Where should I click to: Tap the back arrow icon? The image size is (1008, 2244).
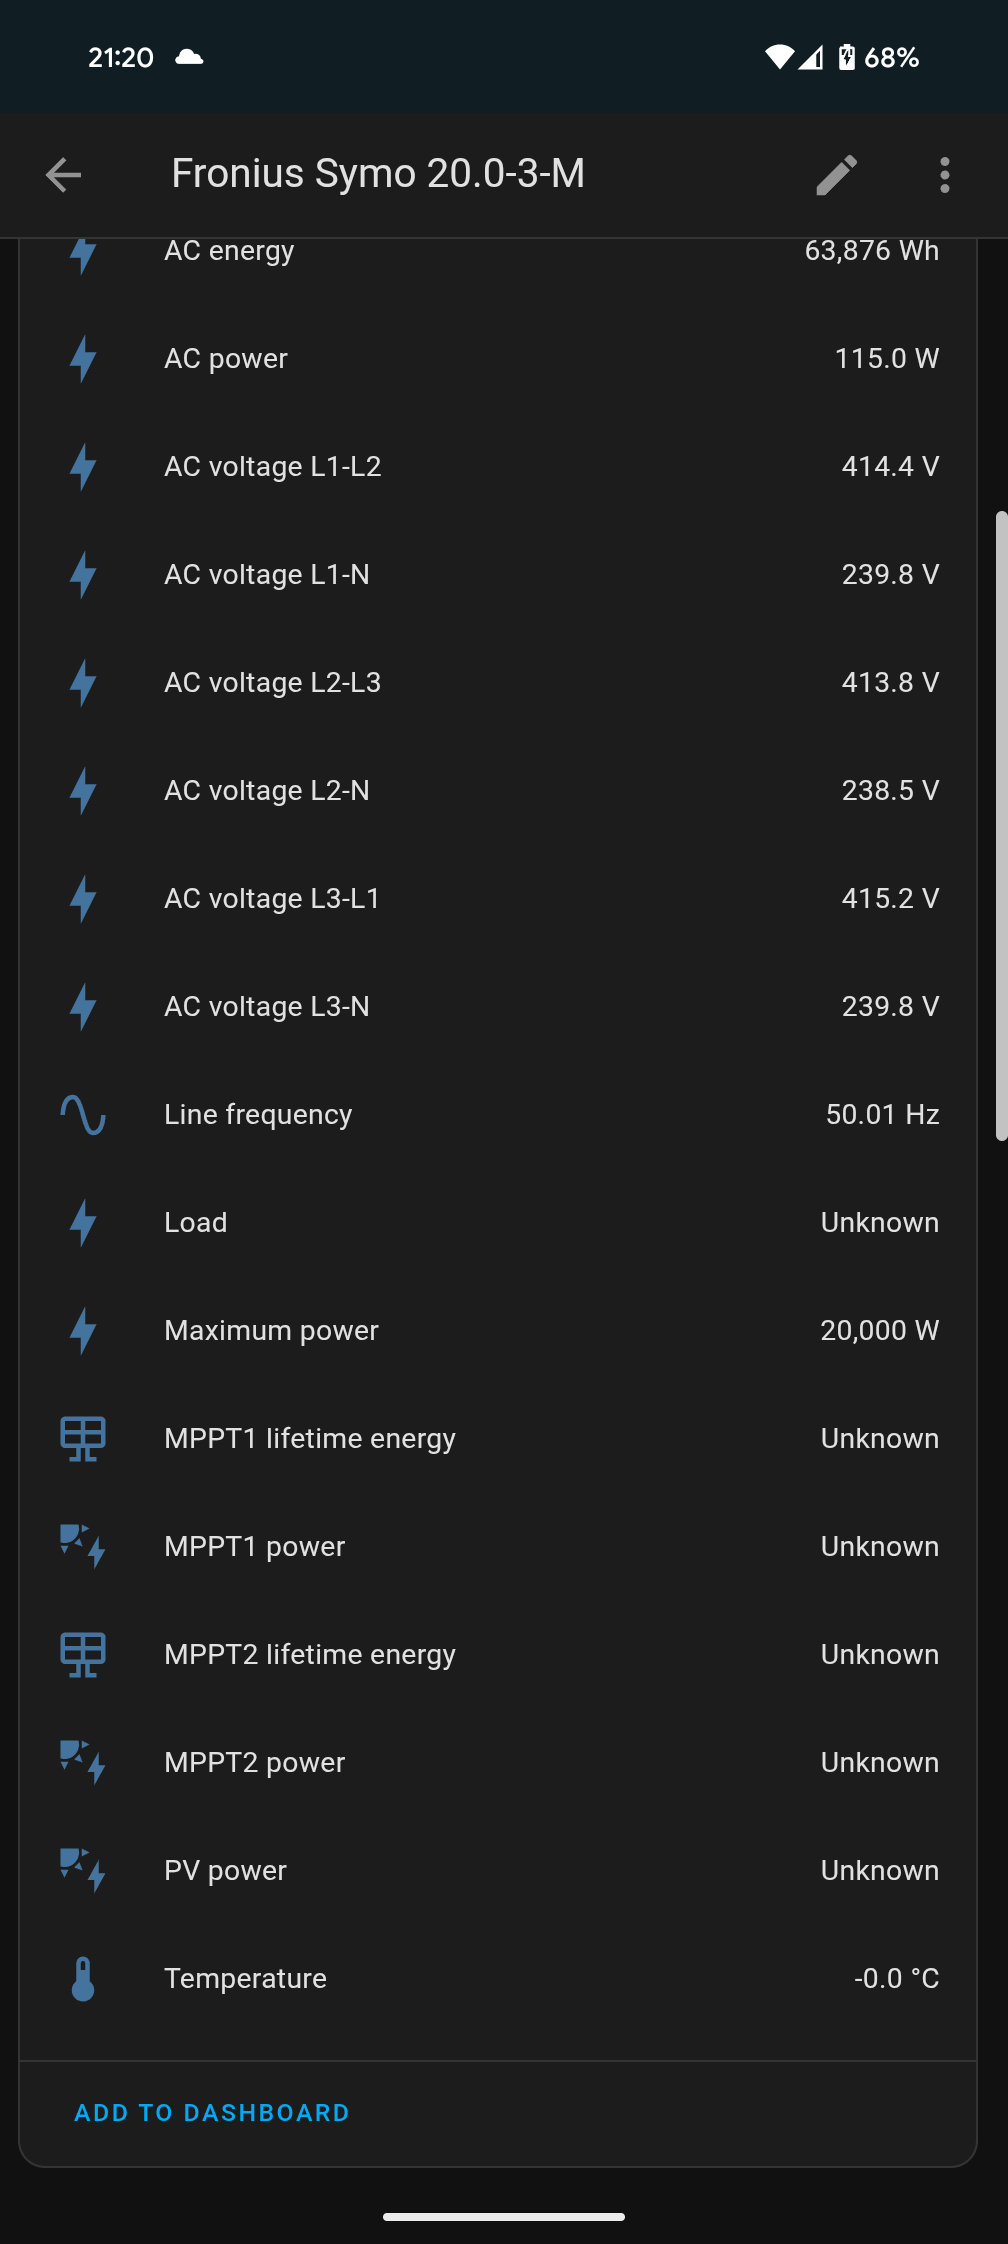[63, 175]
